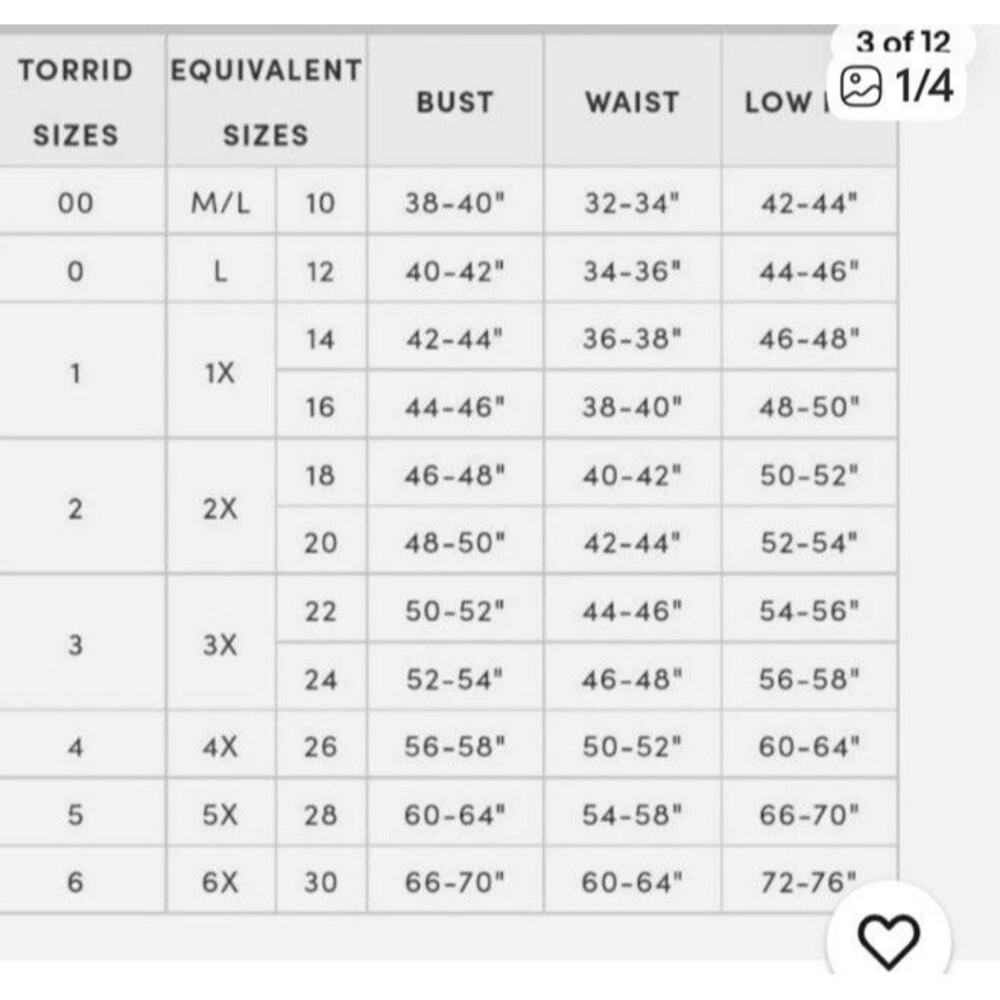Select the 3X equivalent size cell
Viewport: 1000px width, 1000px height.
221,645
